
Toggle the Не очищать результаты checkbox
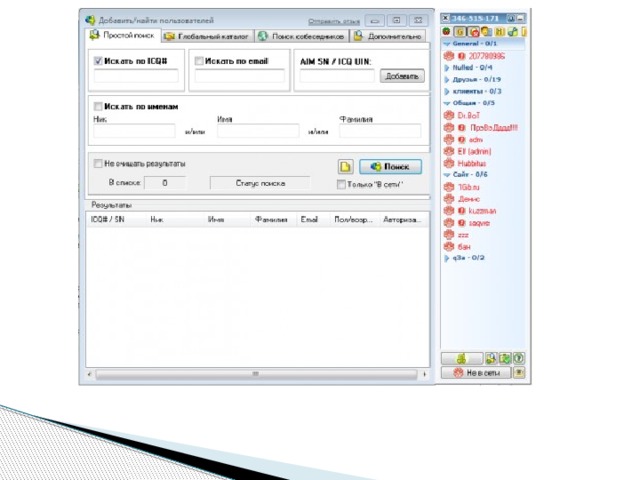pyautogui.click(x=97, y=163)
